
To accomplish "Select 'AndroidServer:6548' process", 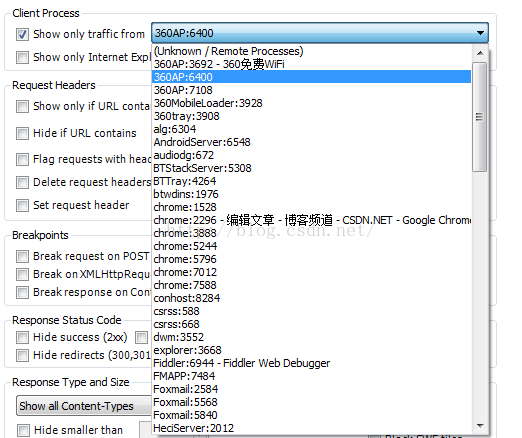I will pyautogui.click(x=312, y=142).
